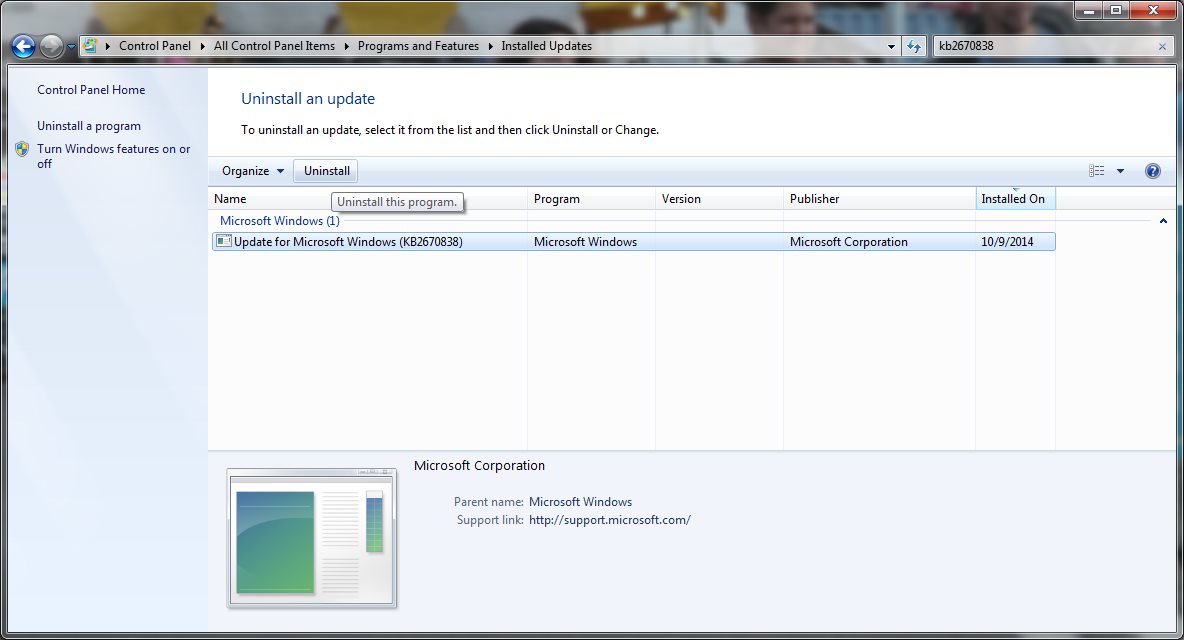Click the Parent name value Microsoft Windows

pos(581,502)
